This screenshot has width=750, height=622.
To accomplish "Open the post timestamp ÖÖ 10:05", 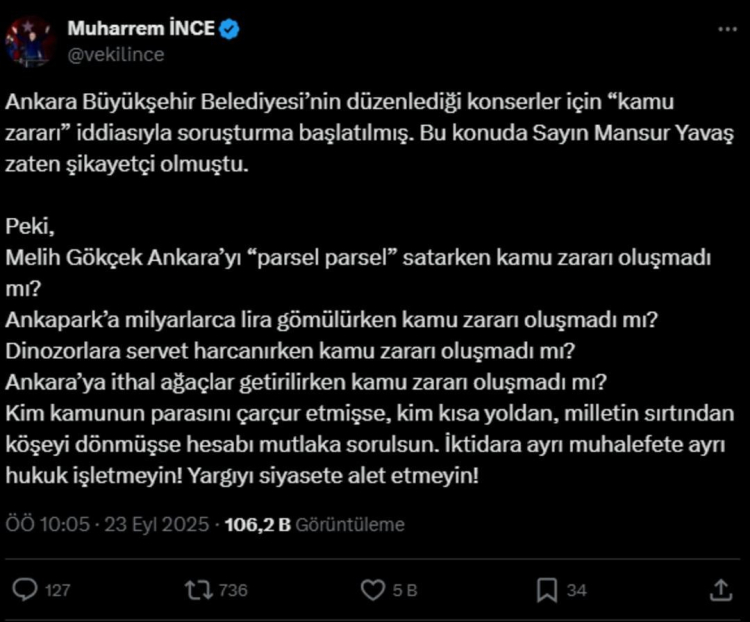I will (48, 524).
